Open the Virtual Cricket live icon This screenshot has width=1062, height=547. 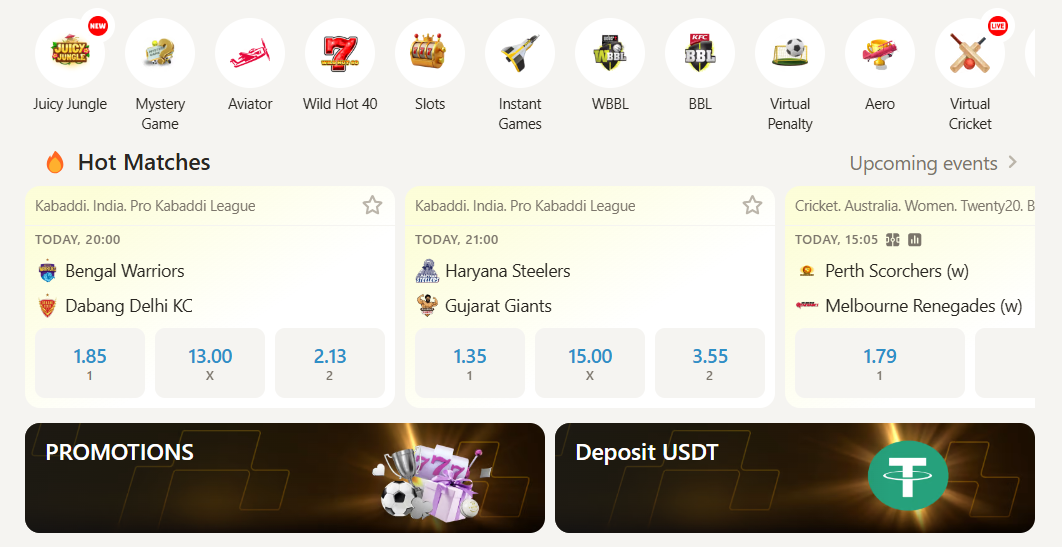coord(970,53)
